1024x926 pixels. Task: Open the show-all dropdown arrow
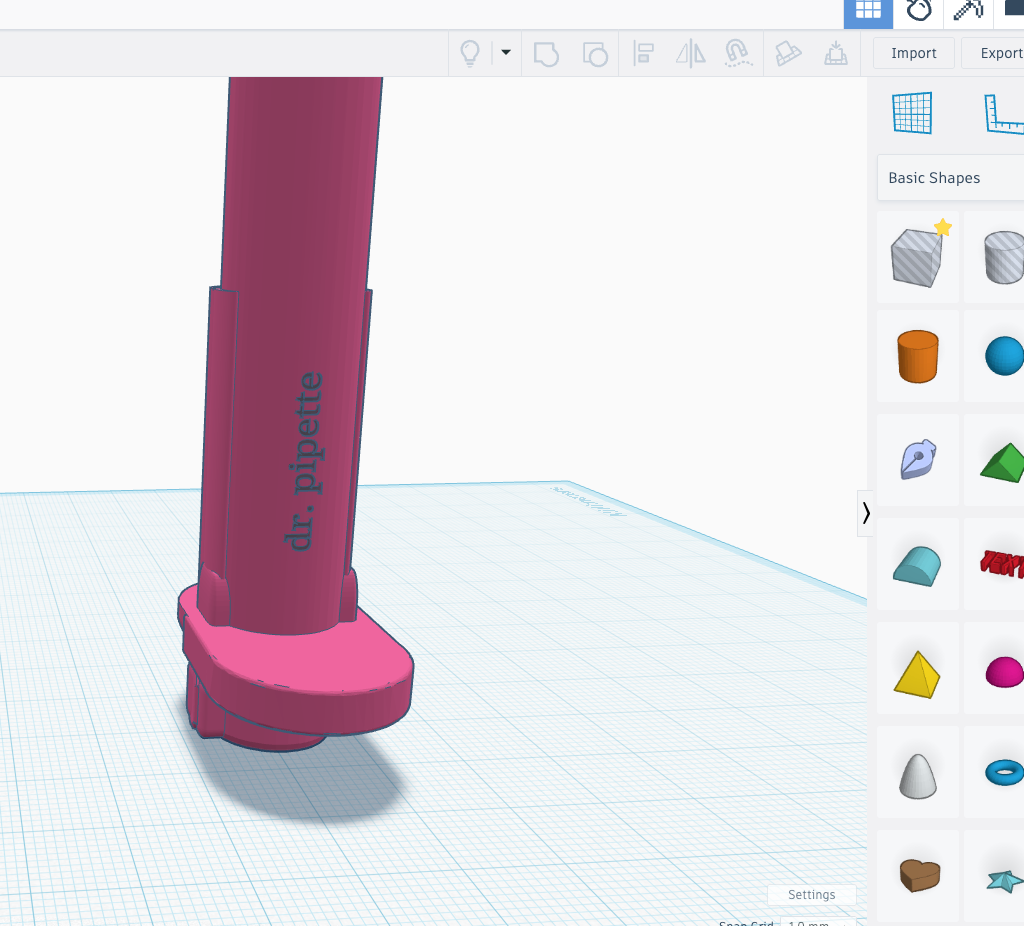click(505, 52)
